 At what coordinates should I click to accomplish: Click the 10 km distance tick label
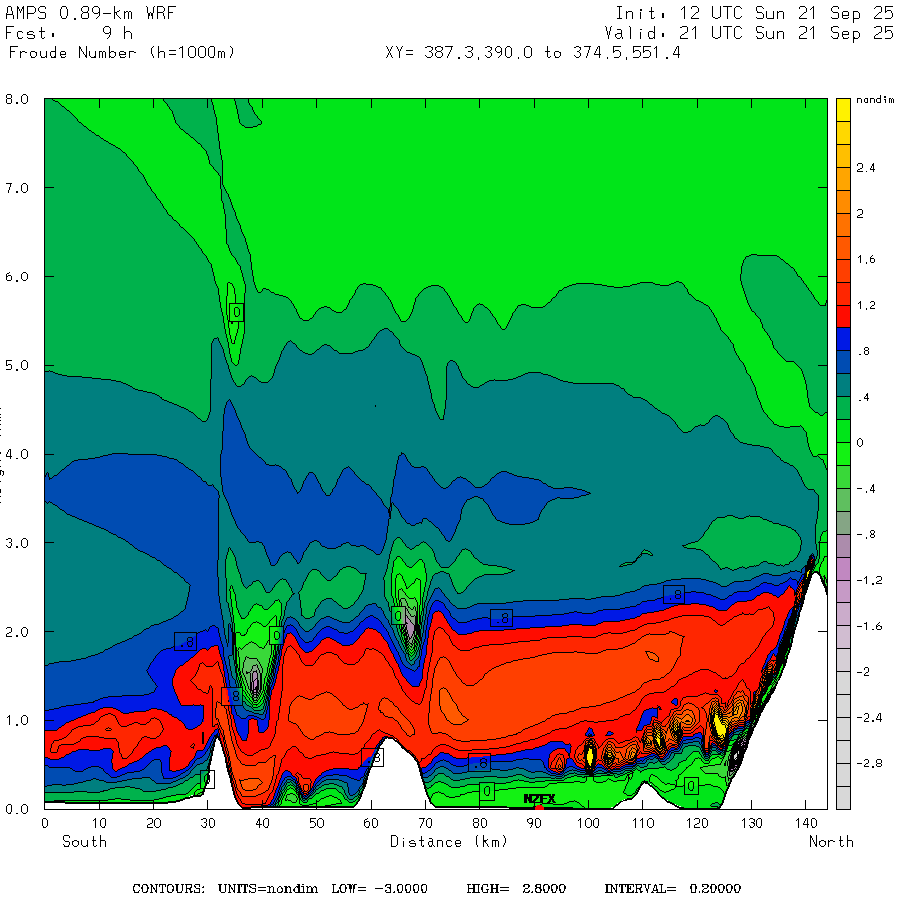click(99, 823)
